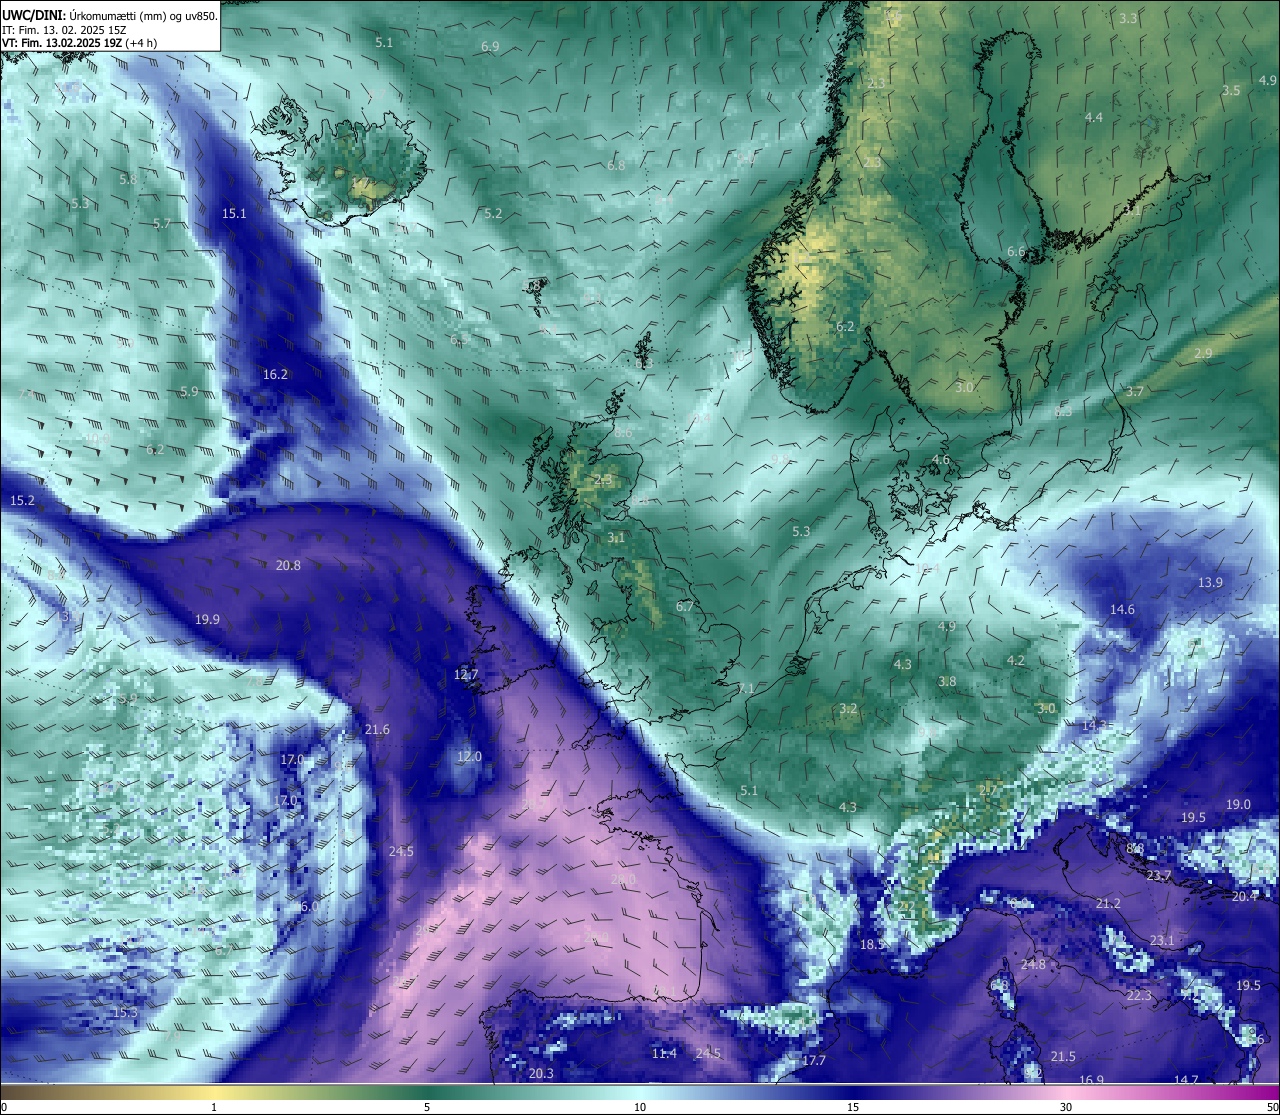The image size is (1280, 1115).
Task: Click the 21.5 value near Sardinia
Action: tap(1063, 1056)
